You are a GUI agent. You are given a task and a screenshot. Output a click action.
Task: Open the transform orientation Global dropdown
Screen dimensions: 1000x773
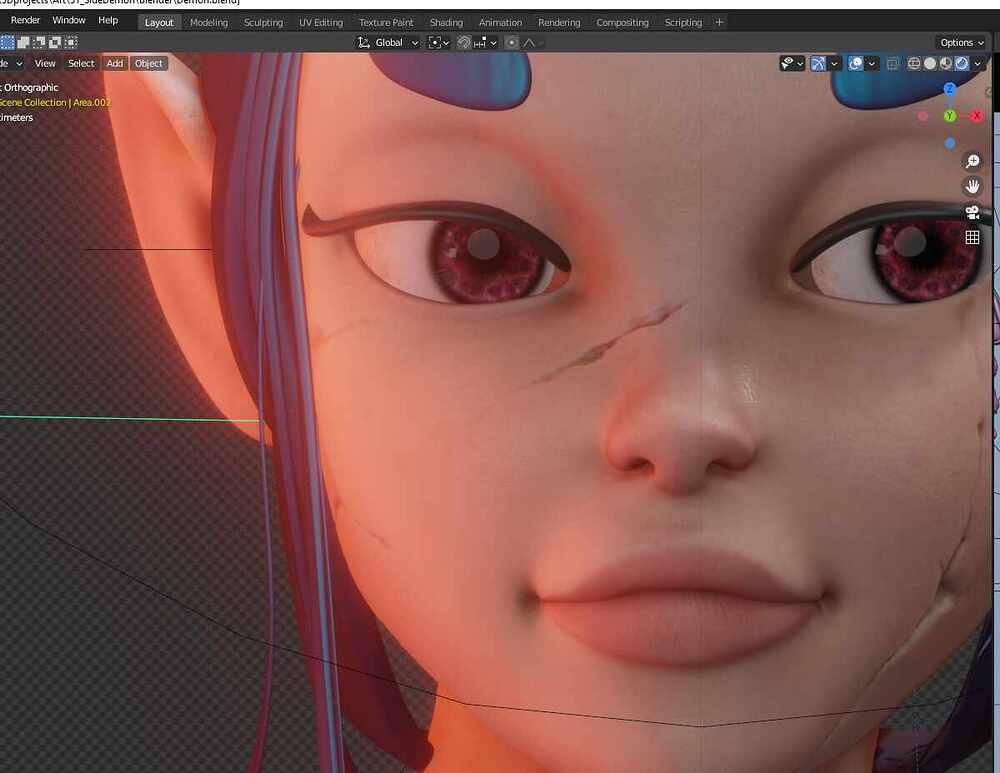388,42
